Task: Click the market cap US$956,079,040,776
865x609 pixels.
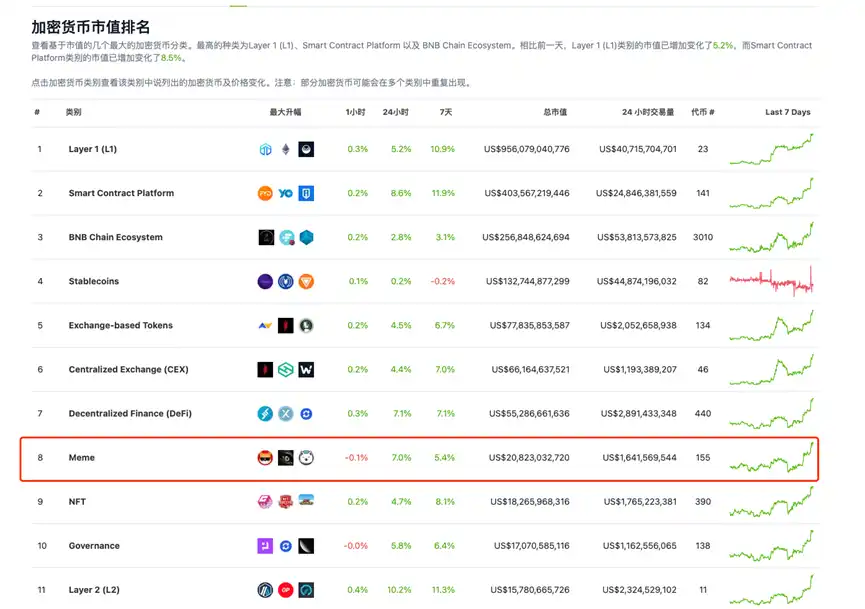Action: 527,149
